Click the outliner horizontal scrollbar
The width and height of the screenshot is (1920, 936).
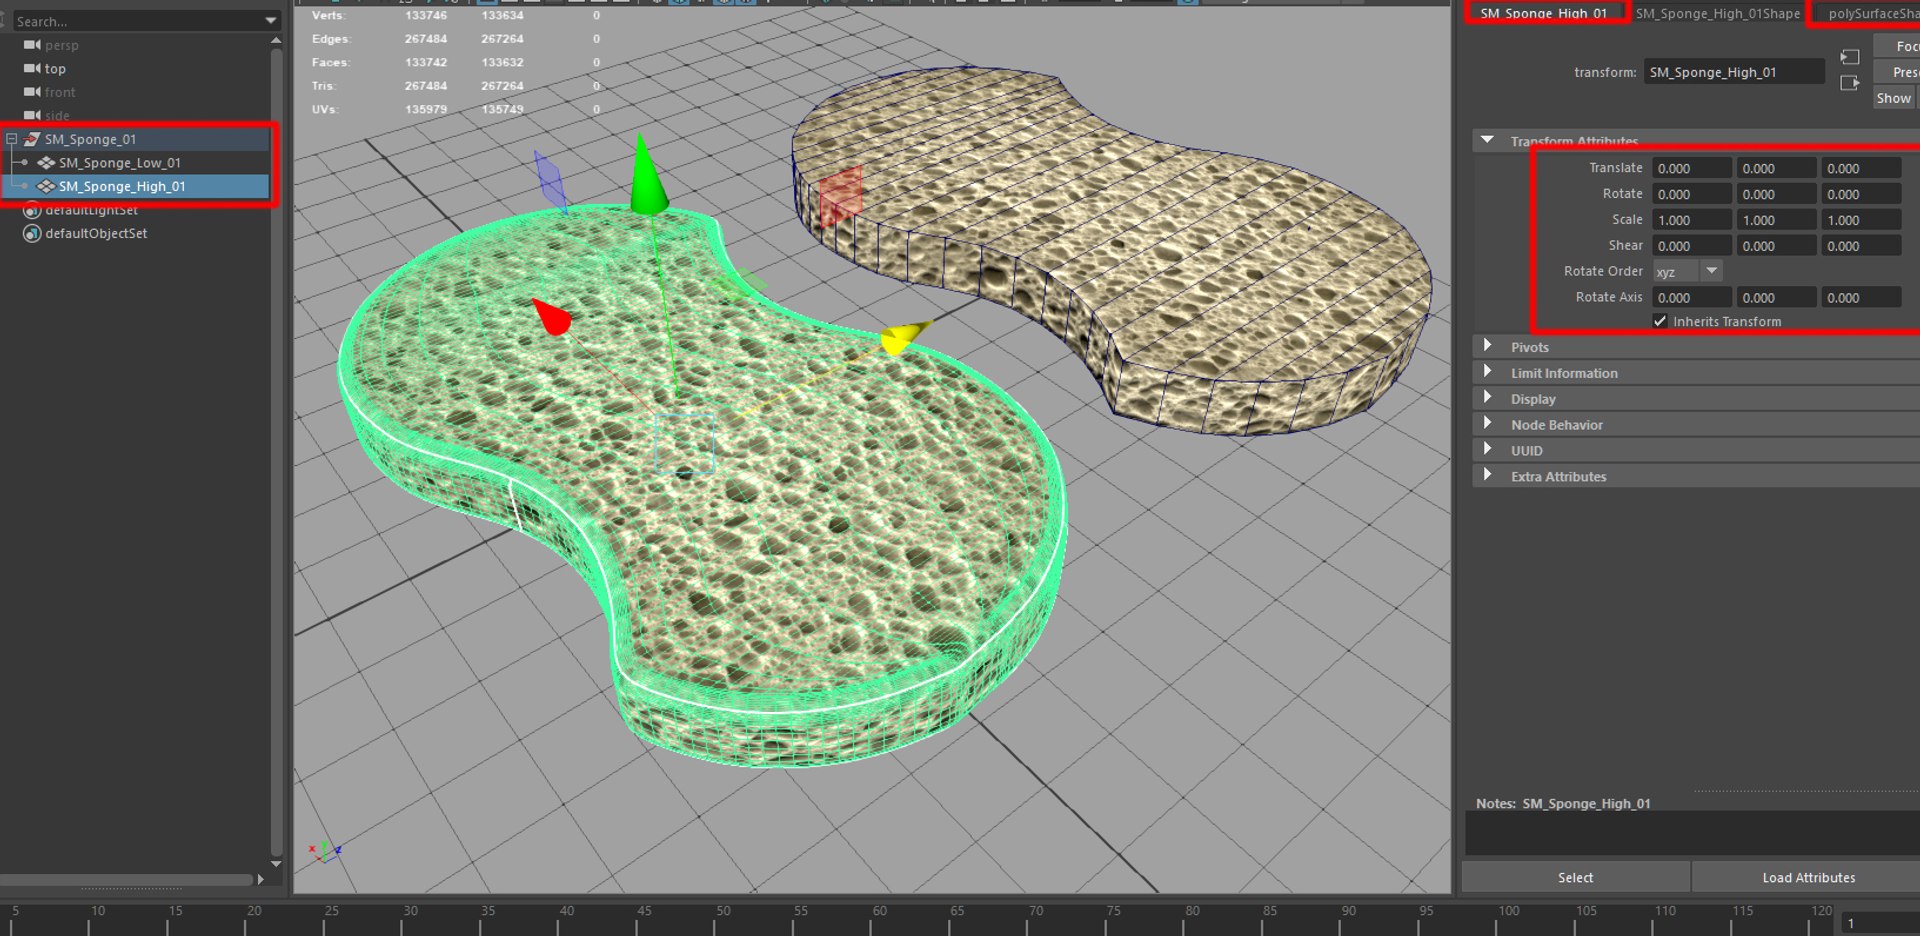coord(126,880)
